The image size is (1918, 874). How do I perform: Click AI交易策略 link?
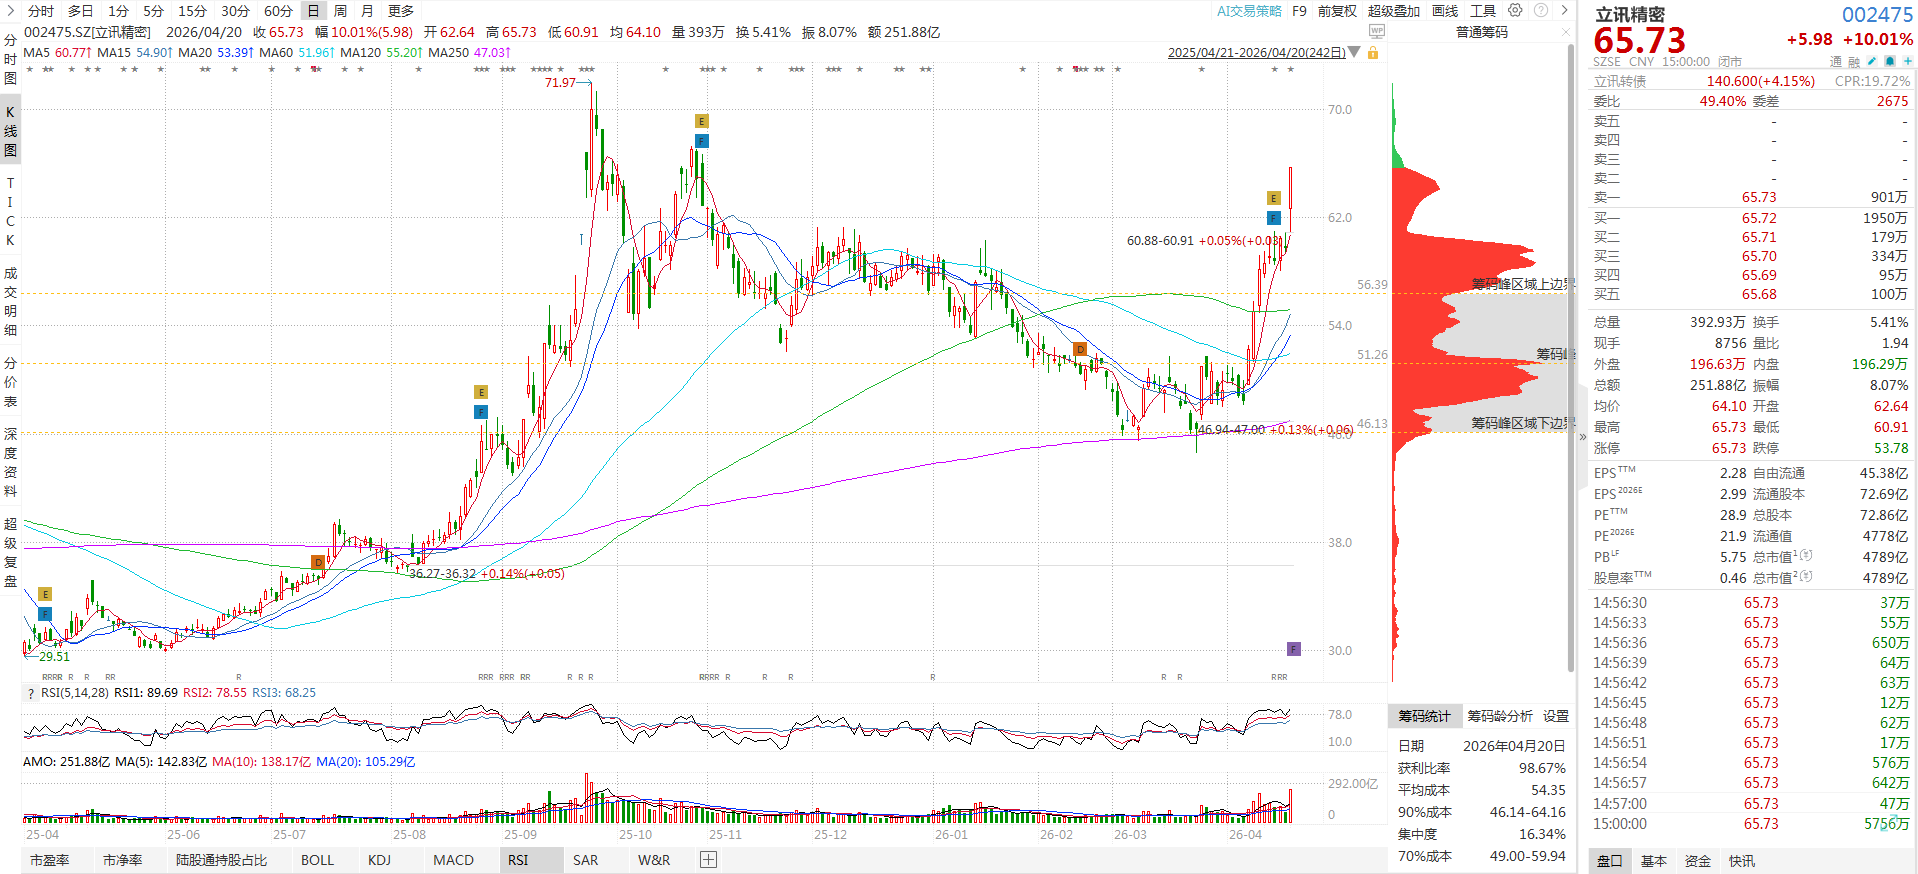[1248, 11]
